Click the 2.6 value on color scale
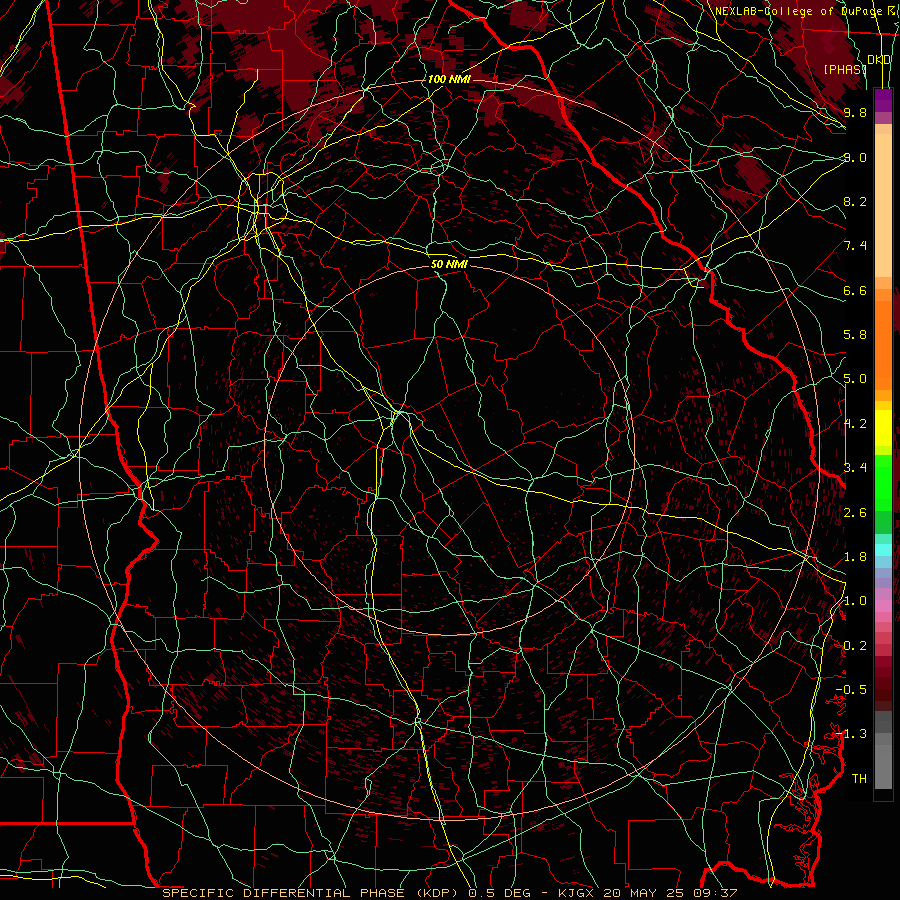Viewport: 900px width, 900px height. [855, 513]
